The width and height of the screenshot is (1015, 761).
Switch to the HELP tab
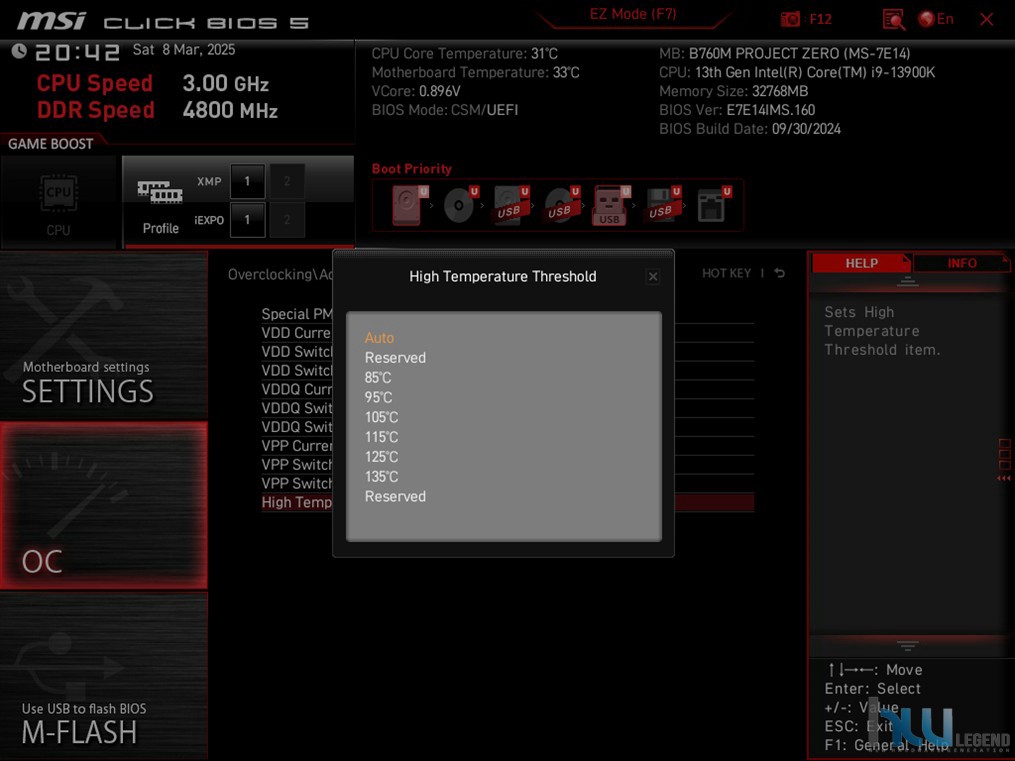tap(861, 263)
